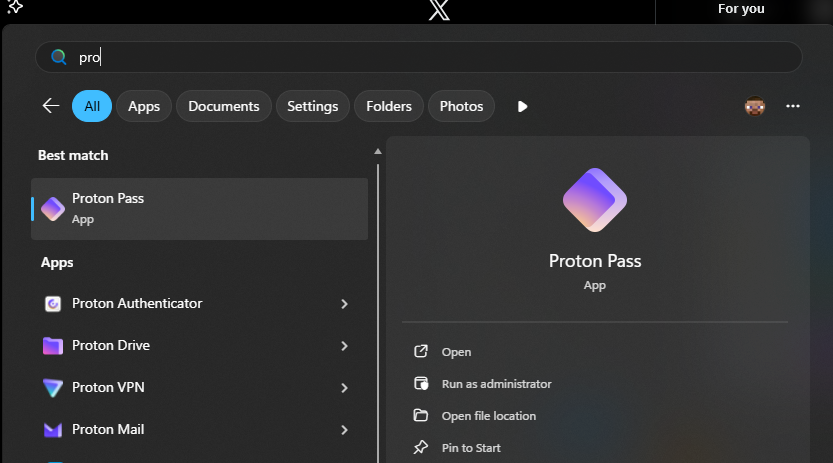
Task: Open Proton Drive from Apps list
Action: point(199,345)
